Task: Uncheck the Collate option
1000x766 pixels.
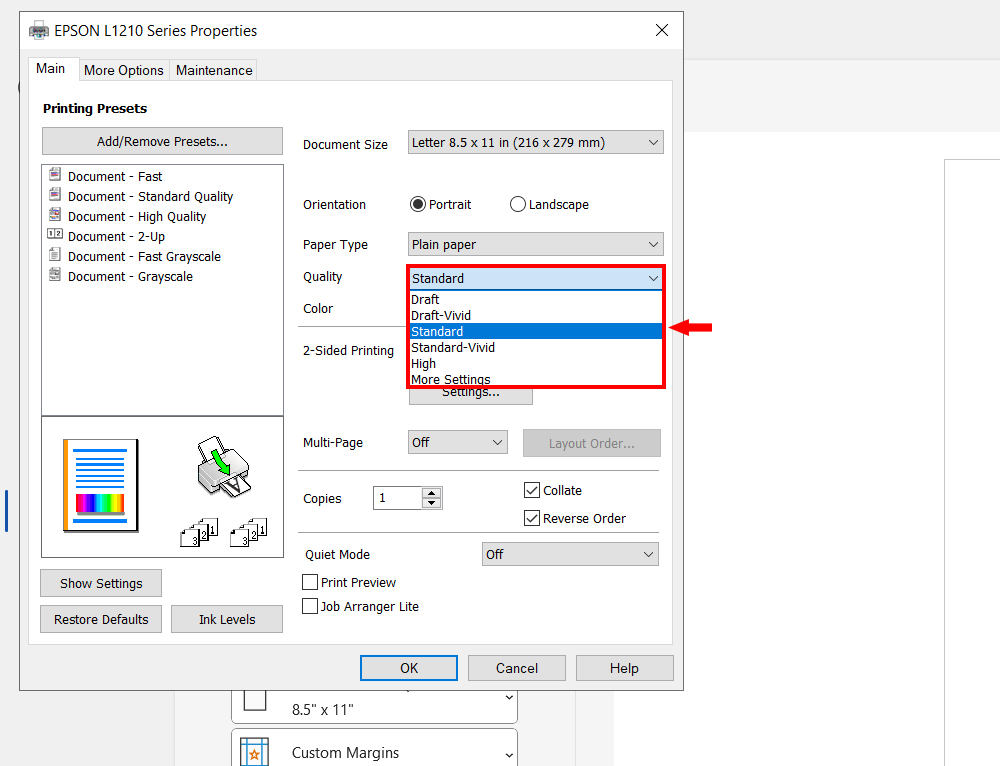Action: click(x=532, y=490)
